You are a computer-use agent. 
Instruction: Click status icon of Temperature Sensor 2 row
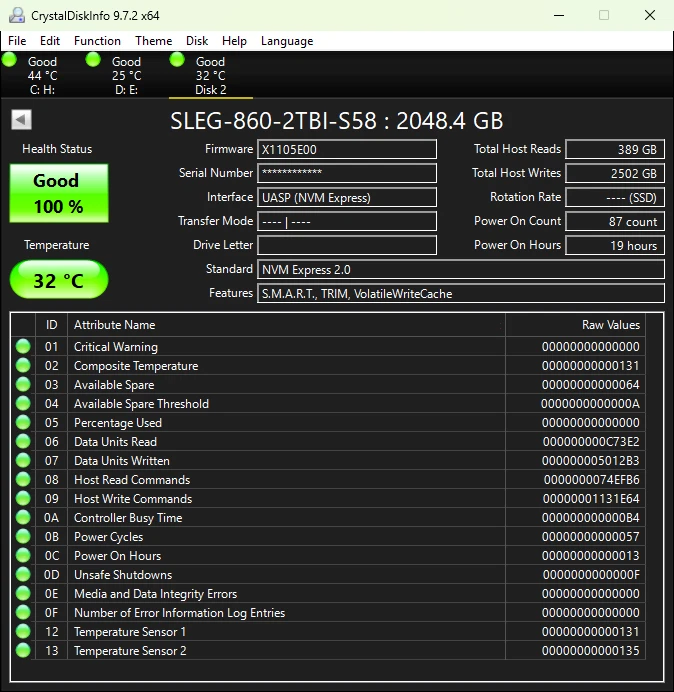23,650
